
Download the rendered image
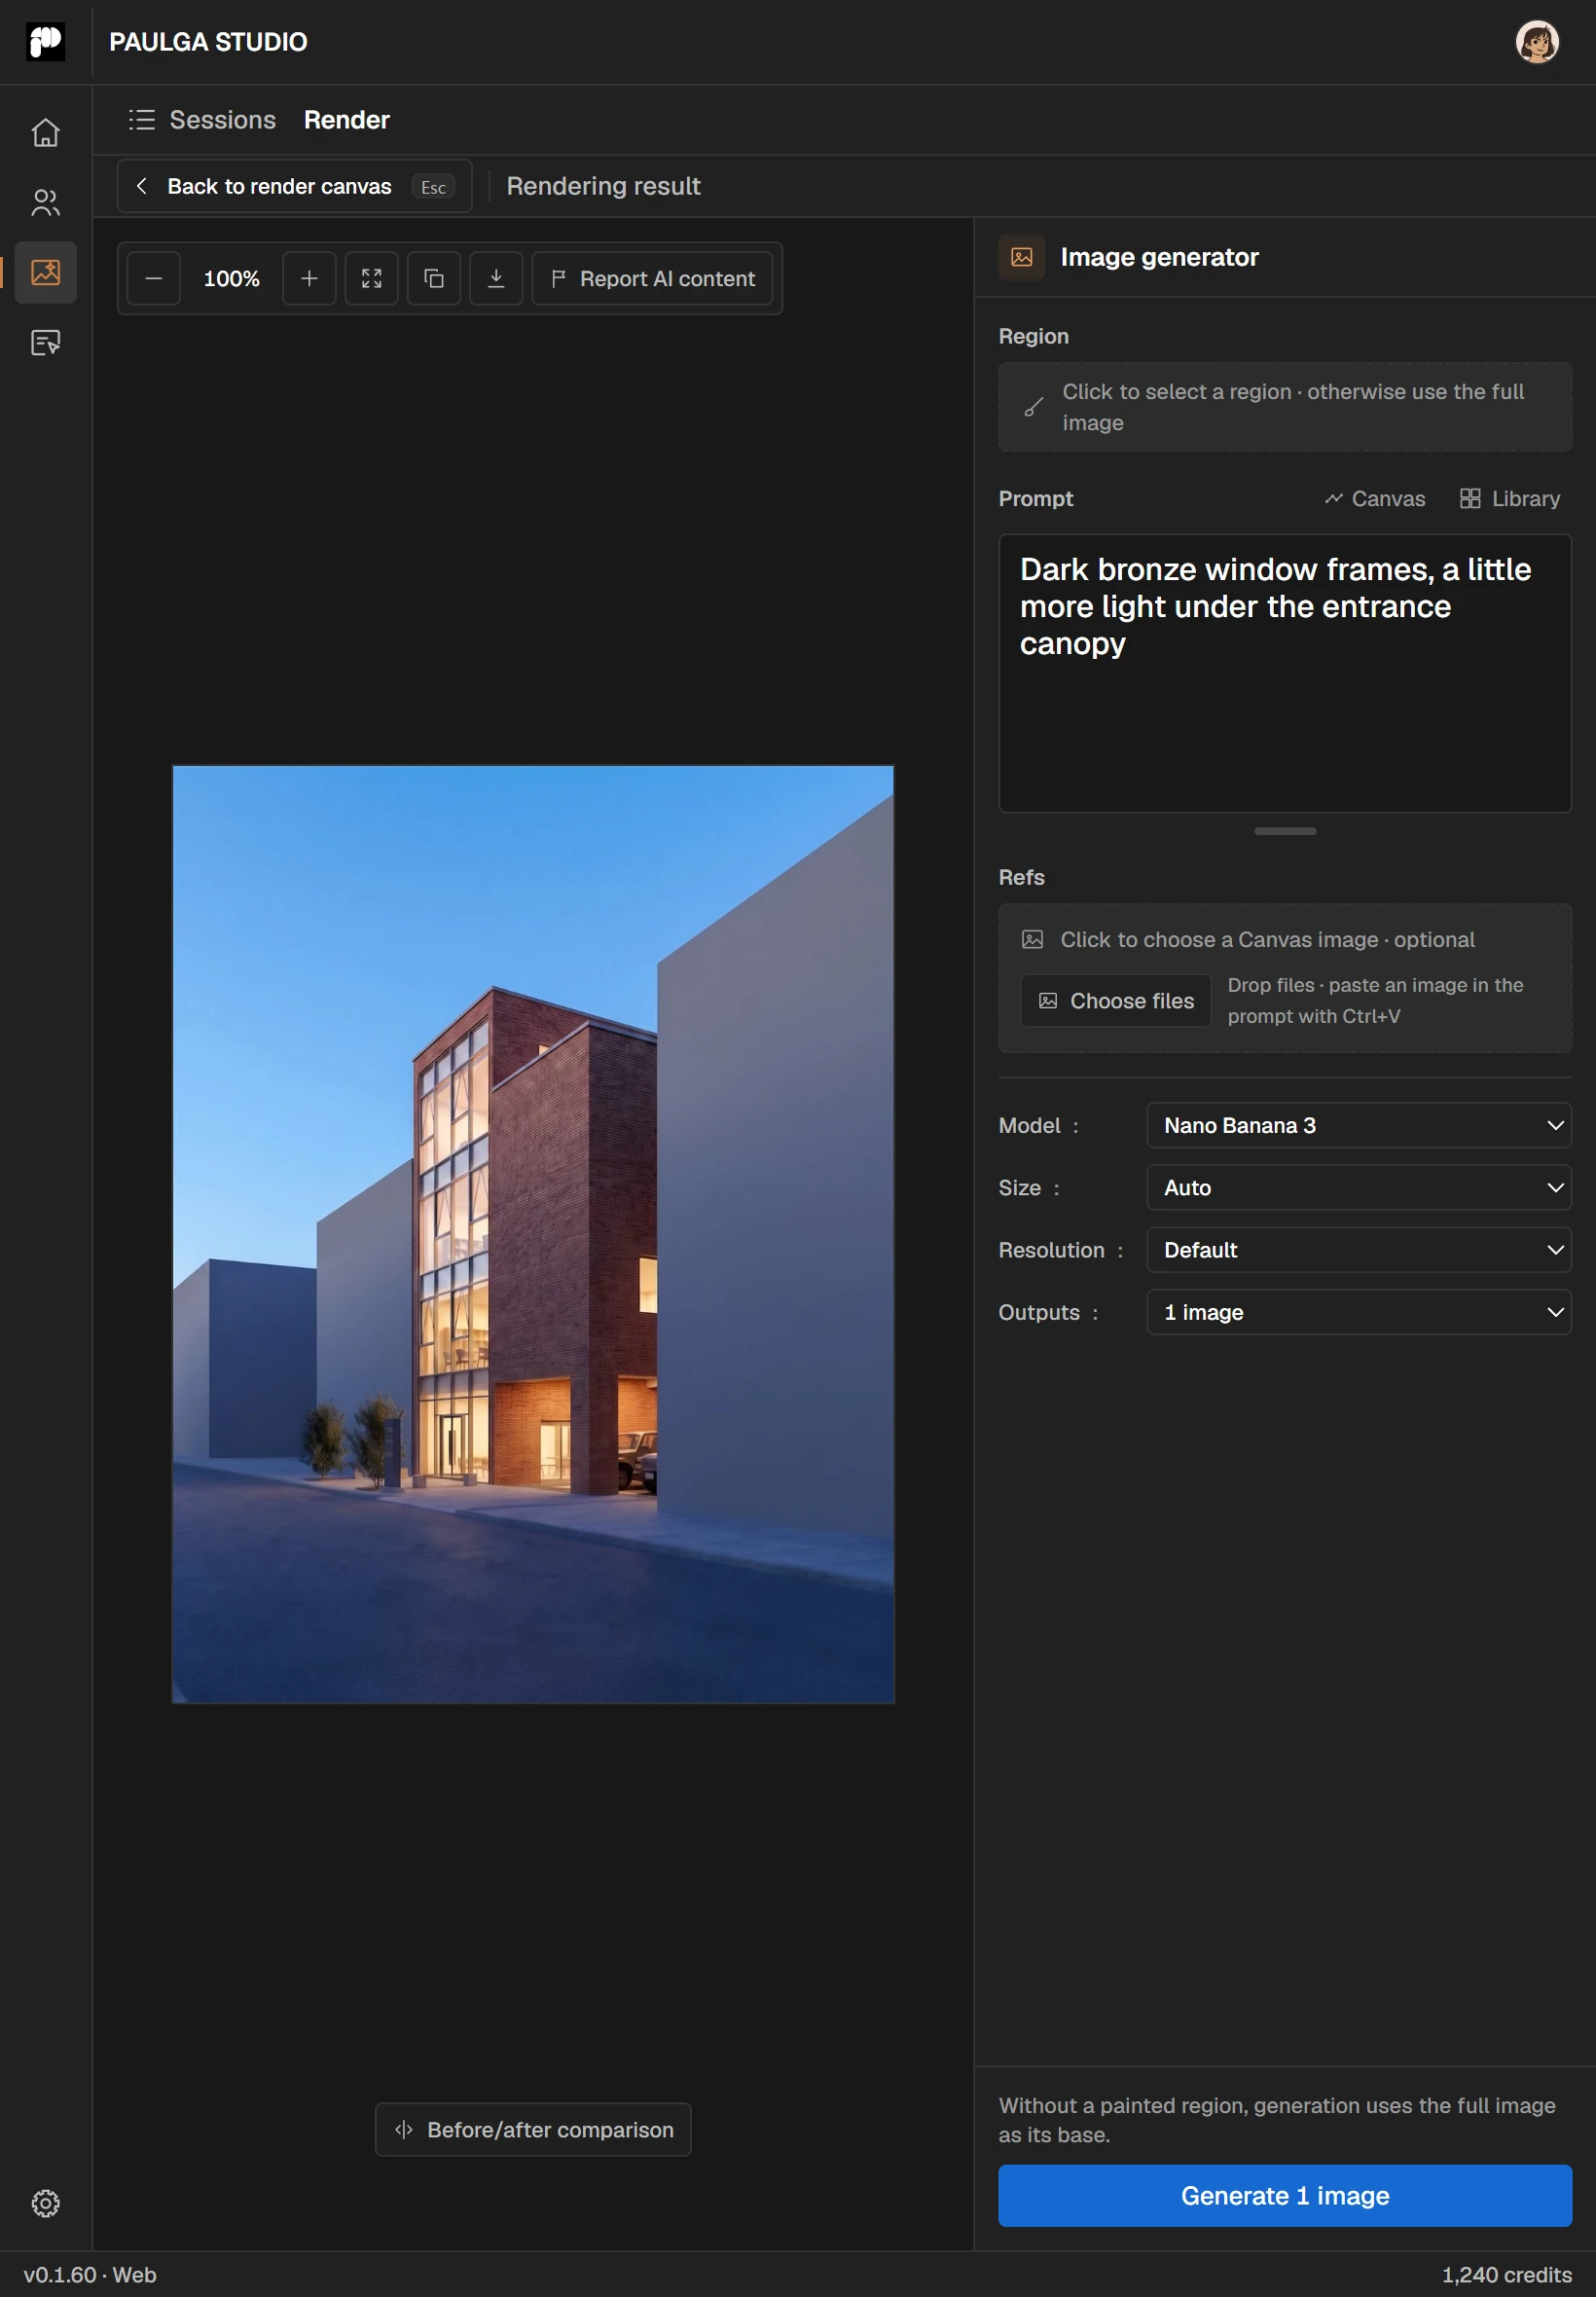496,279
